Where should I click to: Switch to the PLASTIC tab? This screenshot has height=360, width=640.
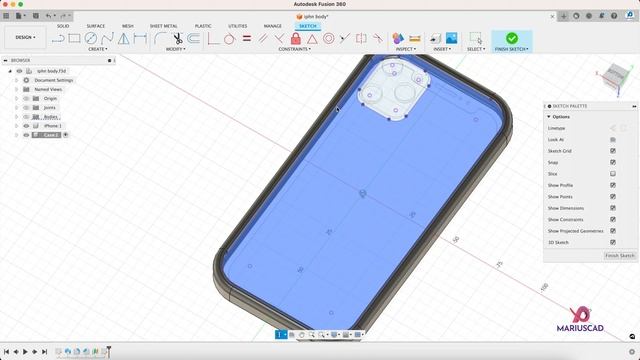click(203, 26)
